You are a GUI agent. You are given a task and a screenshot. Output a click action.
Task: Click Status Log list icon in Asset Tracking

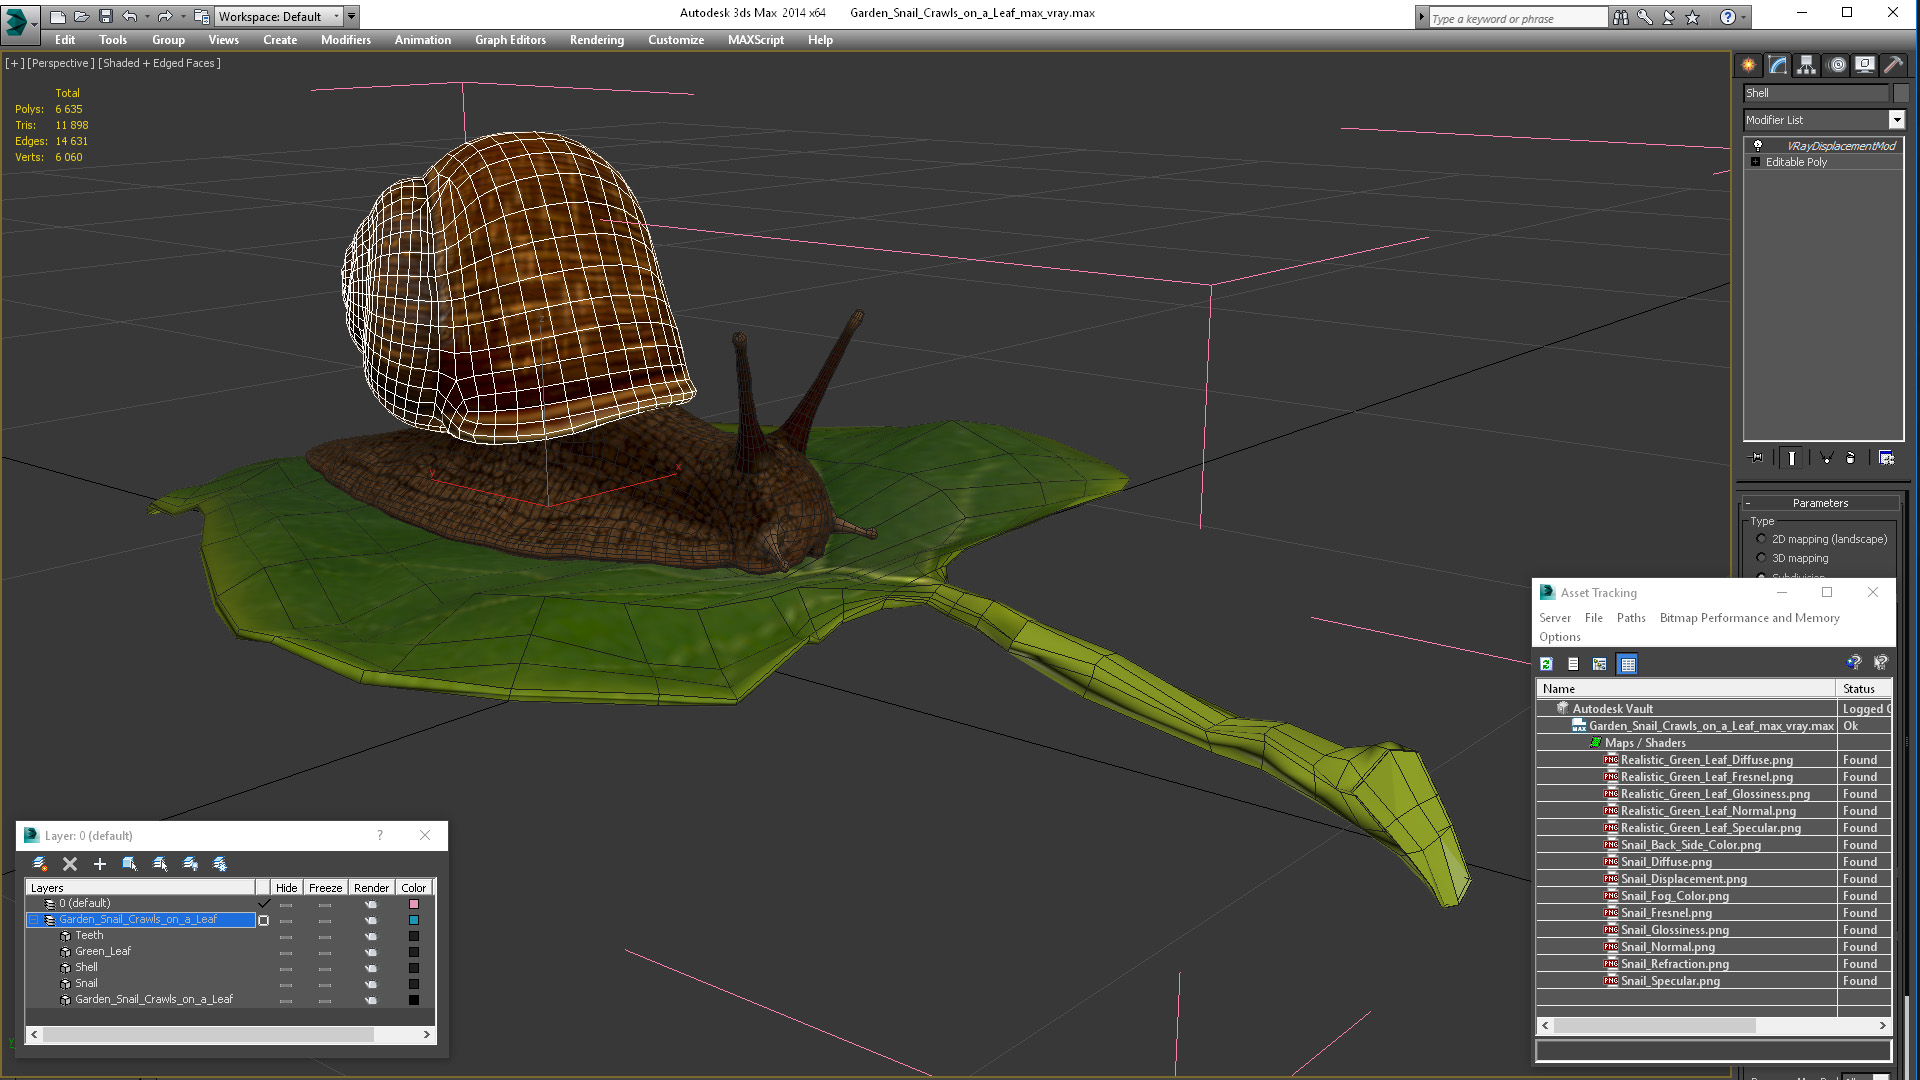tap(1573, 664)
